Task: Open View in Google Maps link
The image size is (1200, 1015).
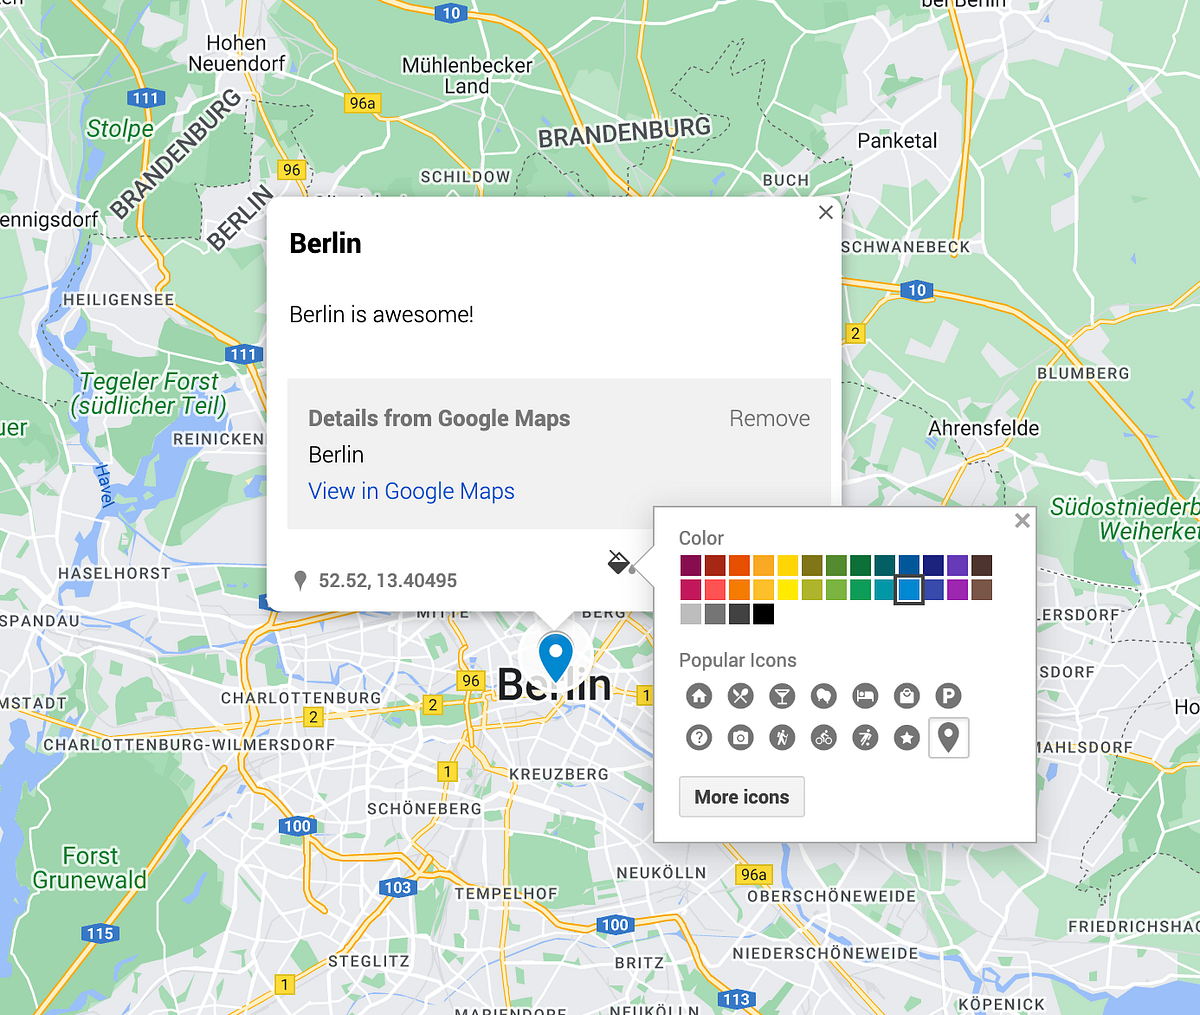Action: click(411, 491)
